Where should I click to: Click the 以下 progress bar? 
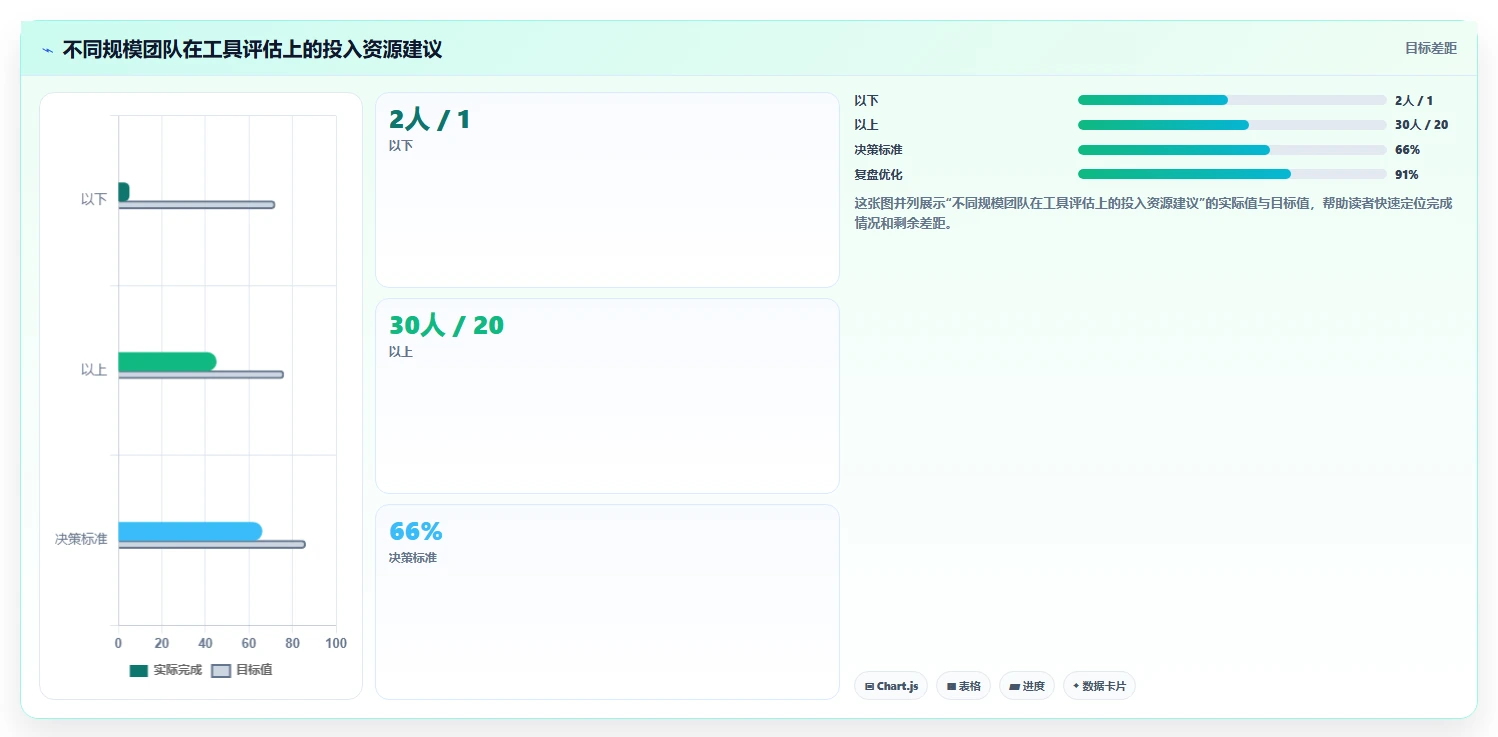point(1232,100)
